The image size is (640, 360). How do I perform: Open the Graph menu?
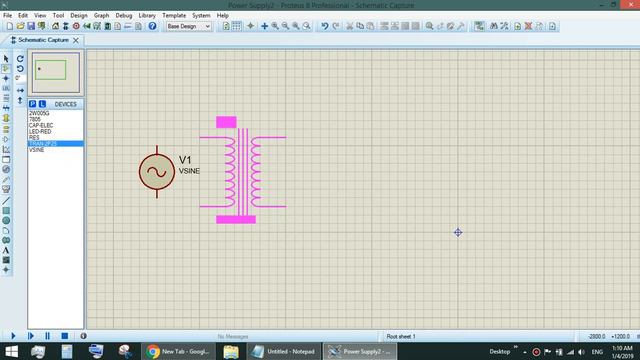[x=101, y=16]
